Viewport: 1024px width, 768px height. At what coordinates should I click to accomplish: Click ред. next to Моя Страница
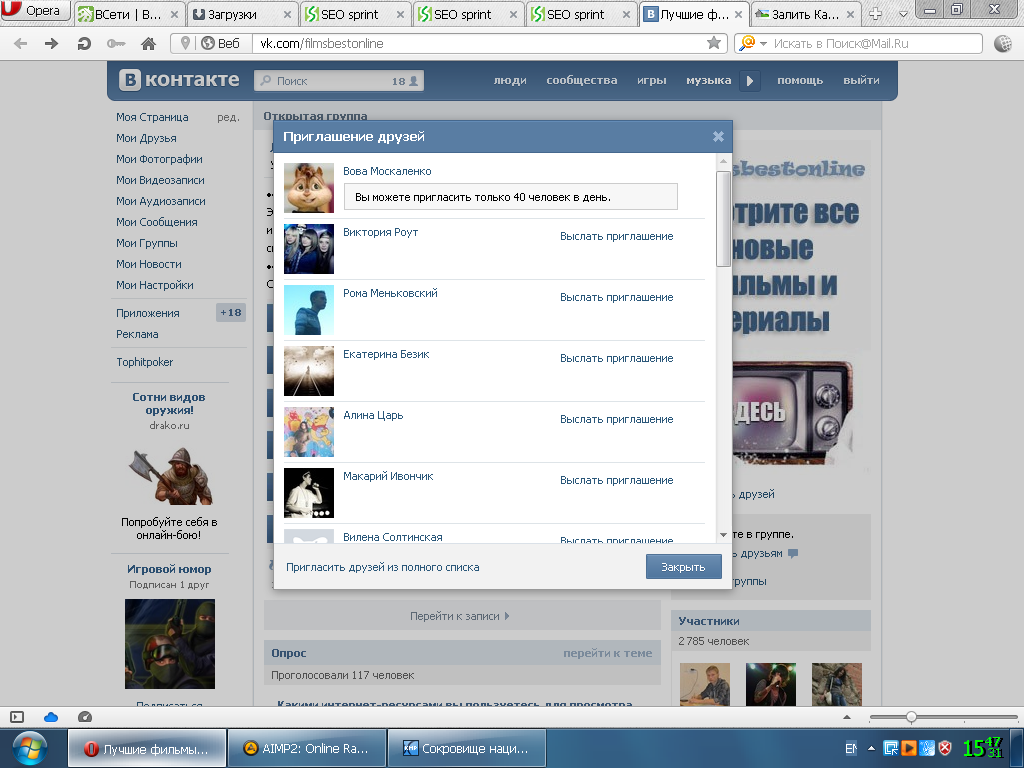(228, 118)
